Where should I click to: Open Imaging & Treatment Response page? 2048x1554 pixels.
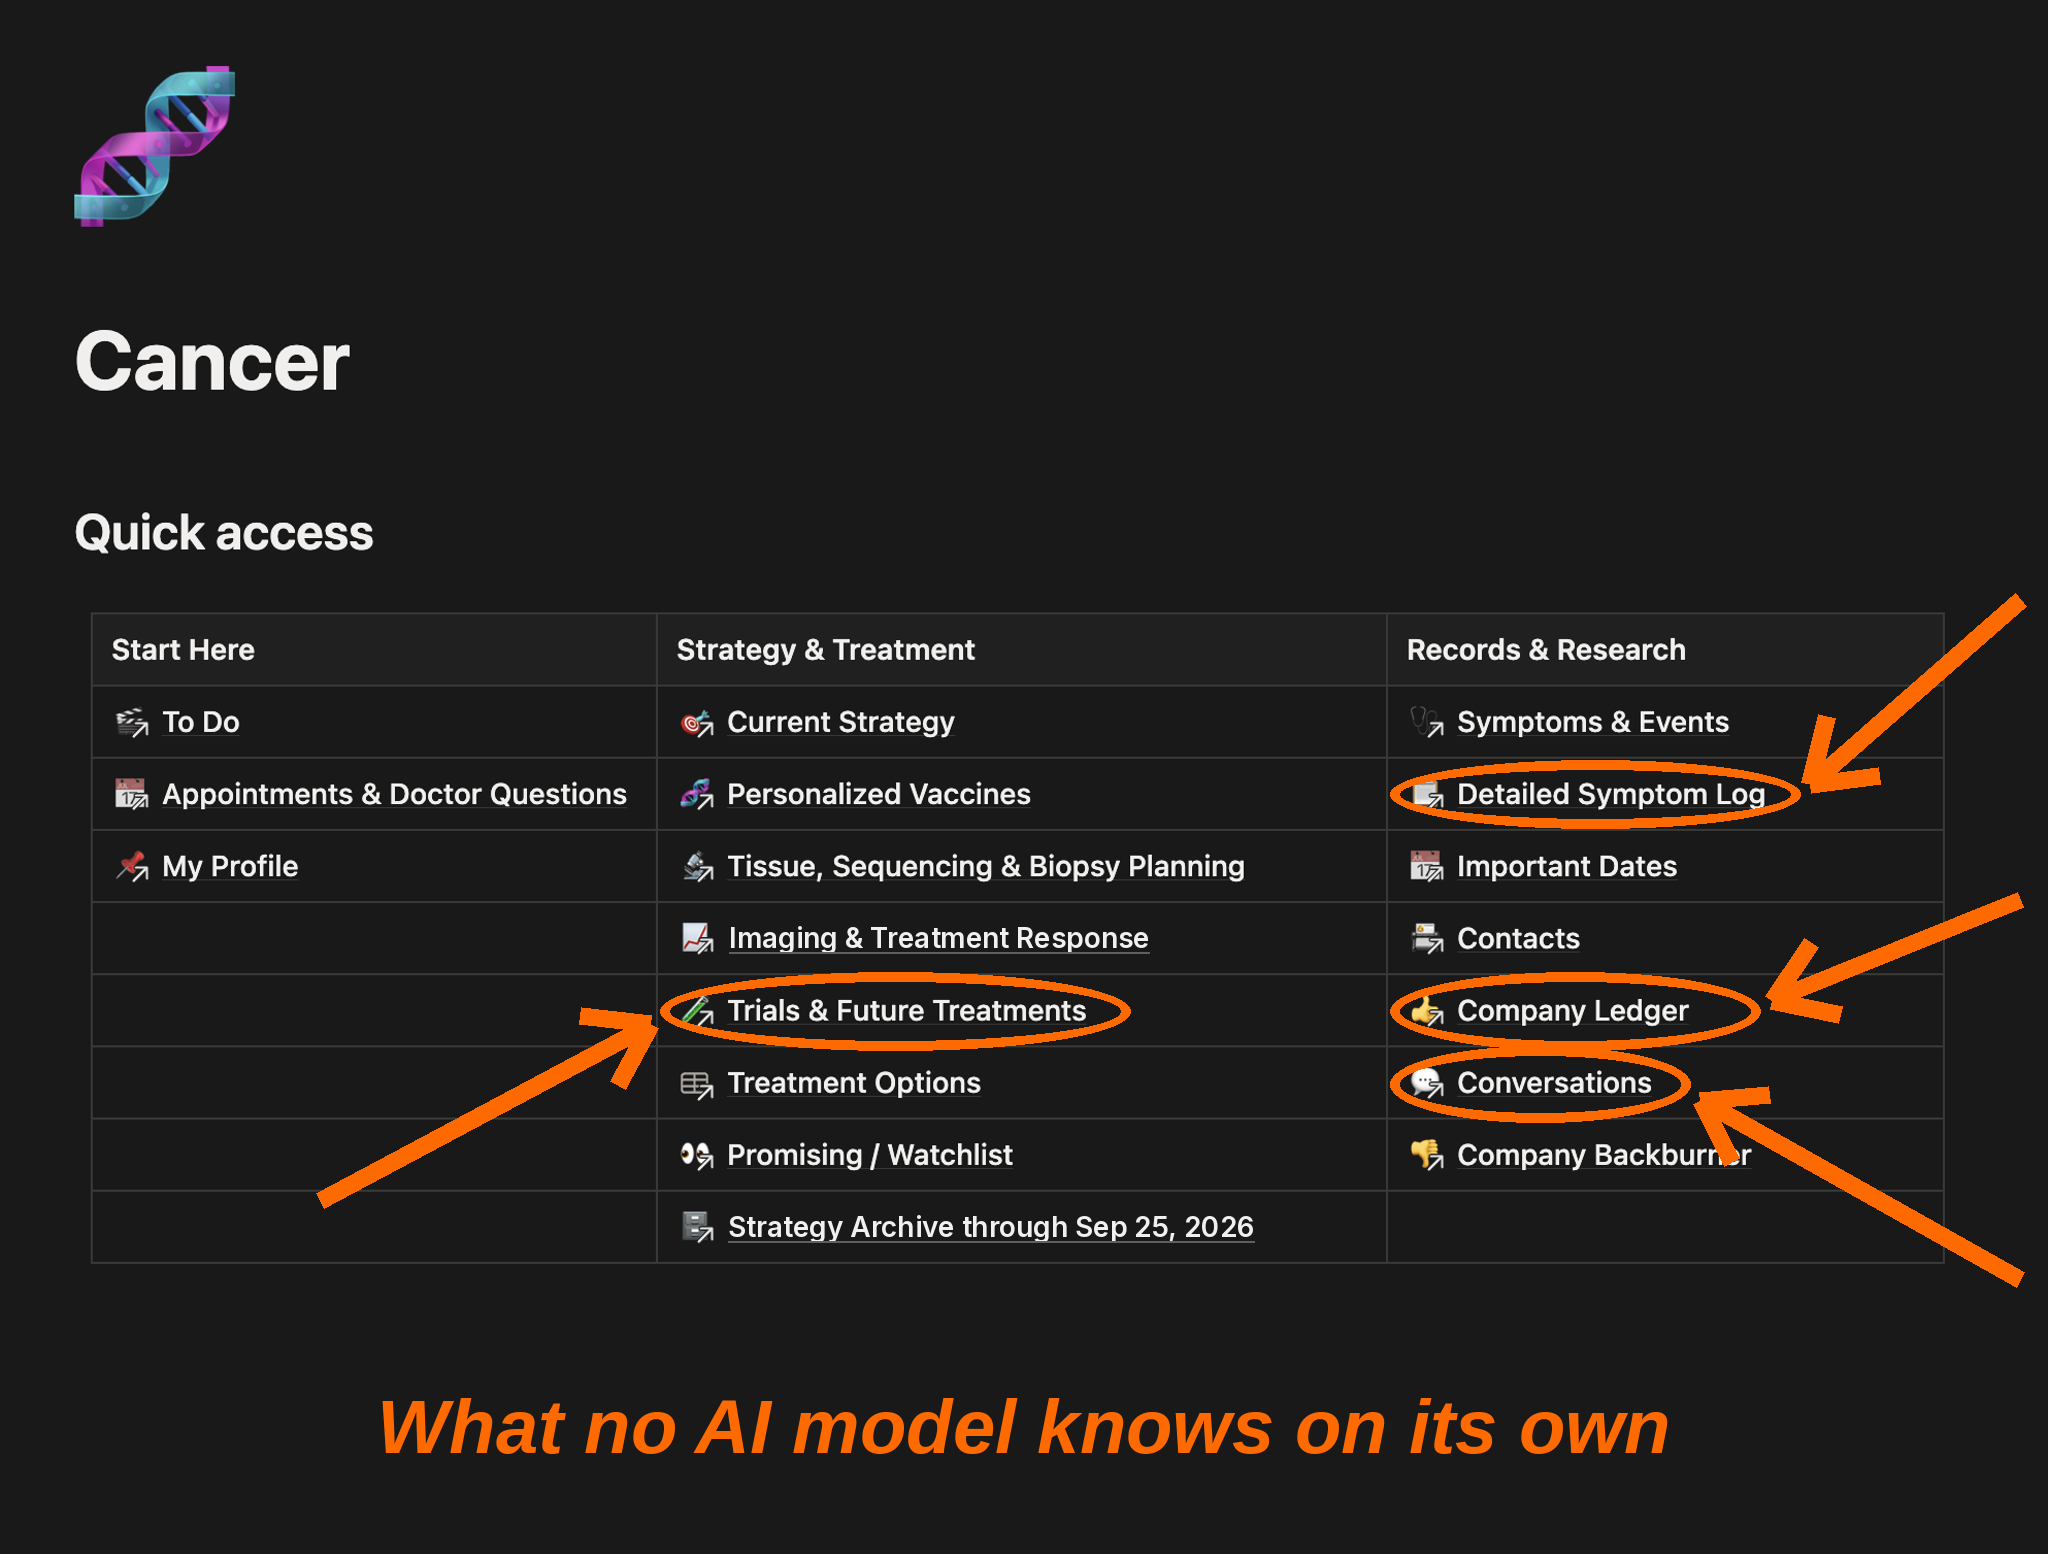[938, 938]
